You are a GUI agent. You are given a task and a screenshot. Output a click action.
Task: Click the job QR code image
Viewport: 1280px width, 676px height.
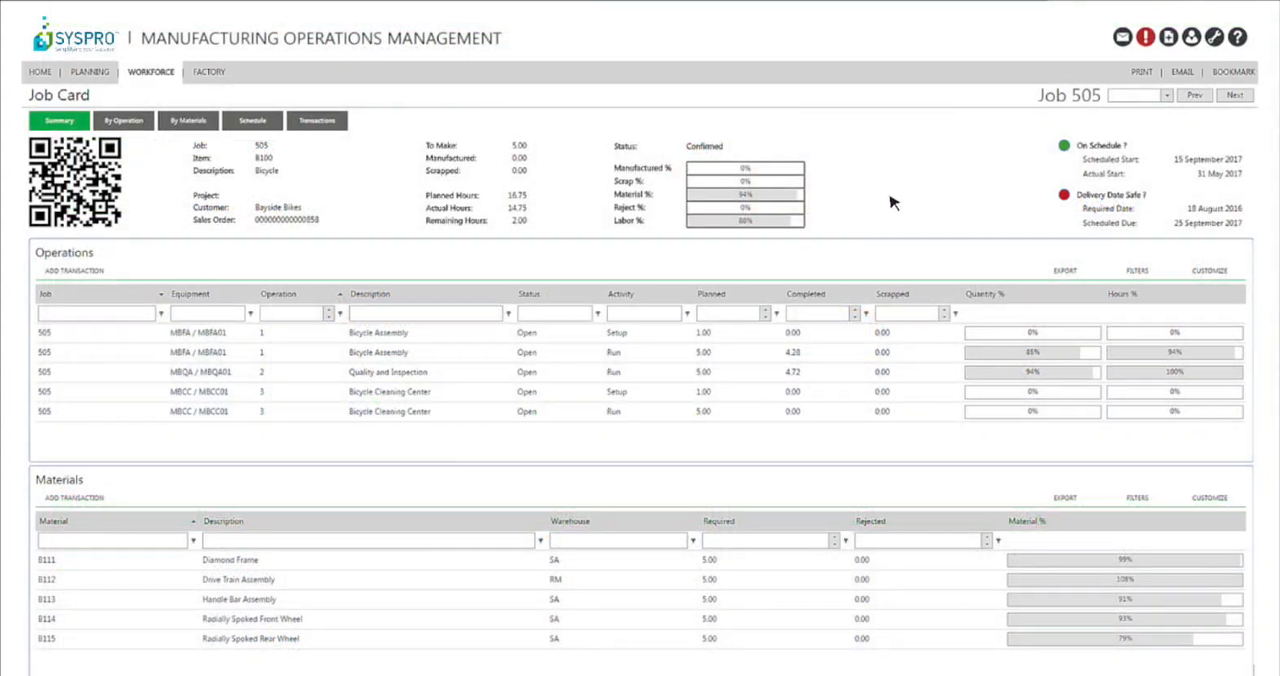click(x=75, y=182)
